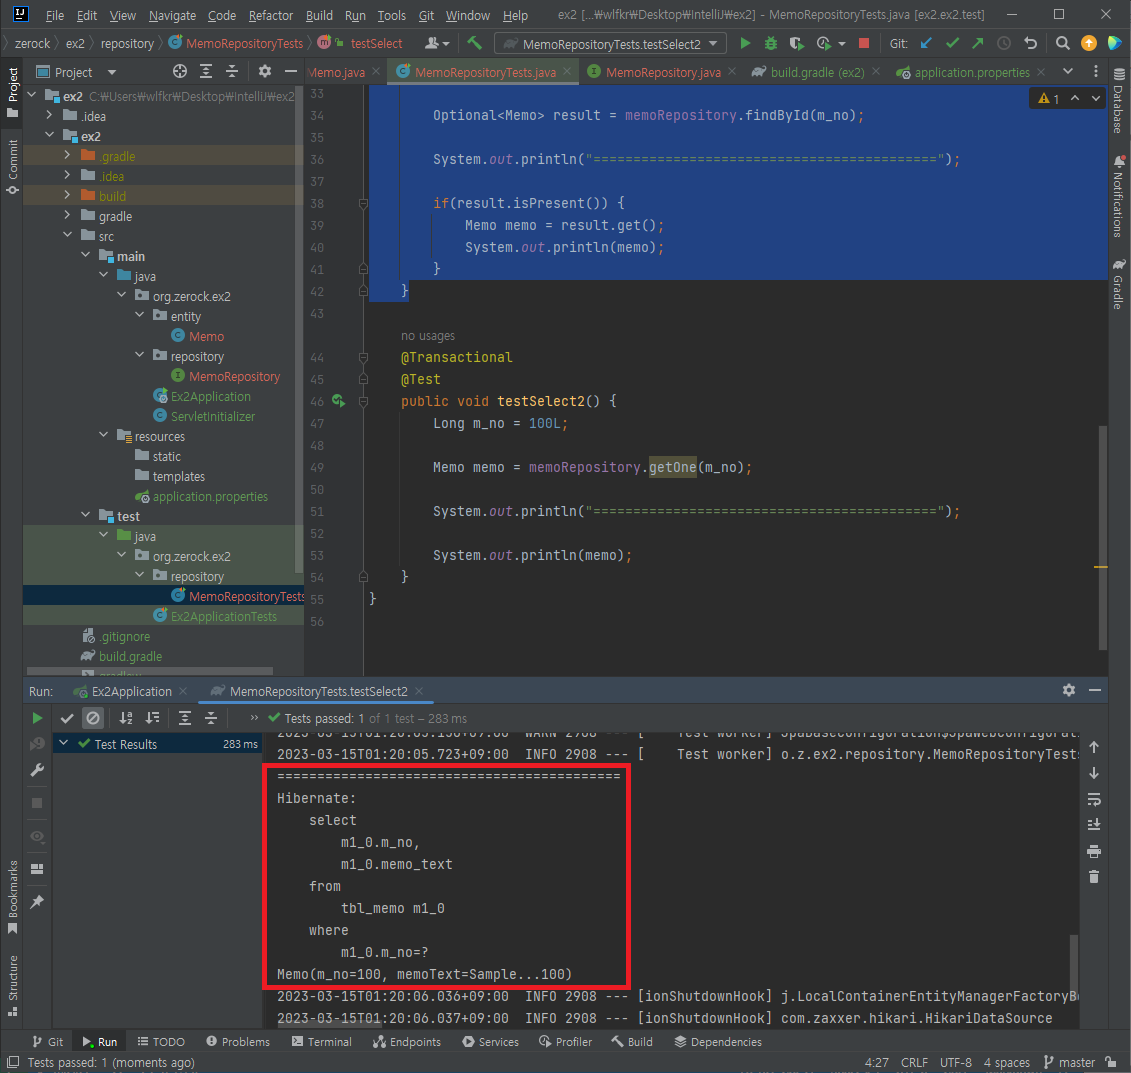Open Run panel settings gear icon
Image resolution: width=1131 pixels, height=1073 pixels.
(1069, 690)
